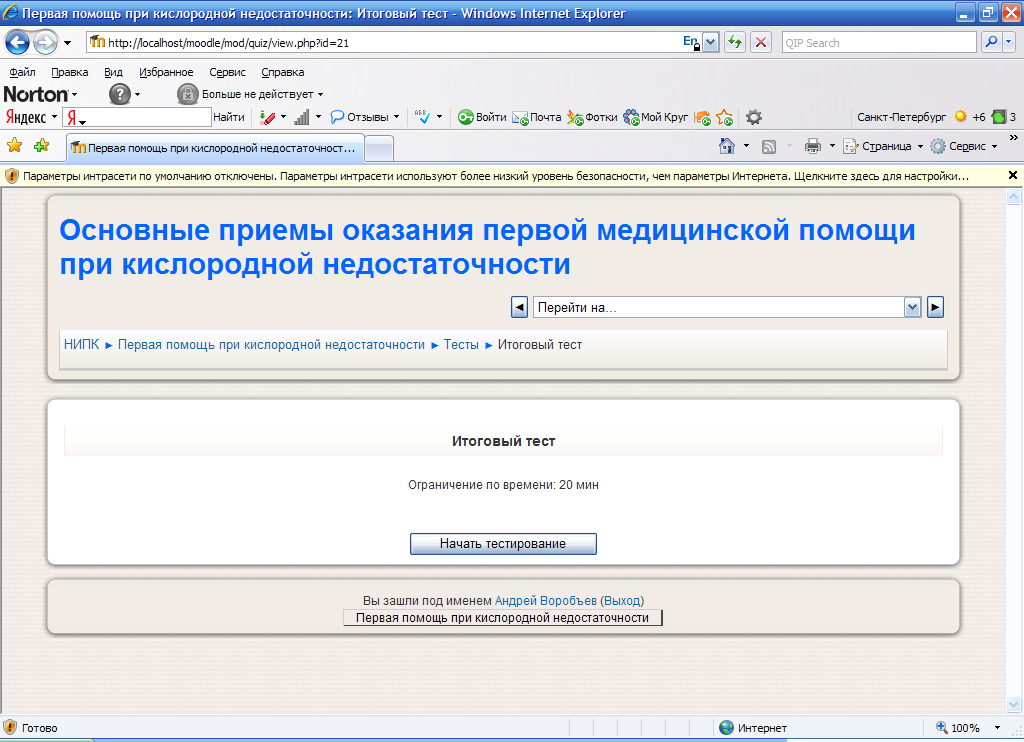Open the Вид menu
The height and width of the screenshot is (742, 1024).
click(114, 72)
